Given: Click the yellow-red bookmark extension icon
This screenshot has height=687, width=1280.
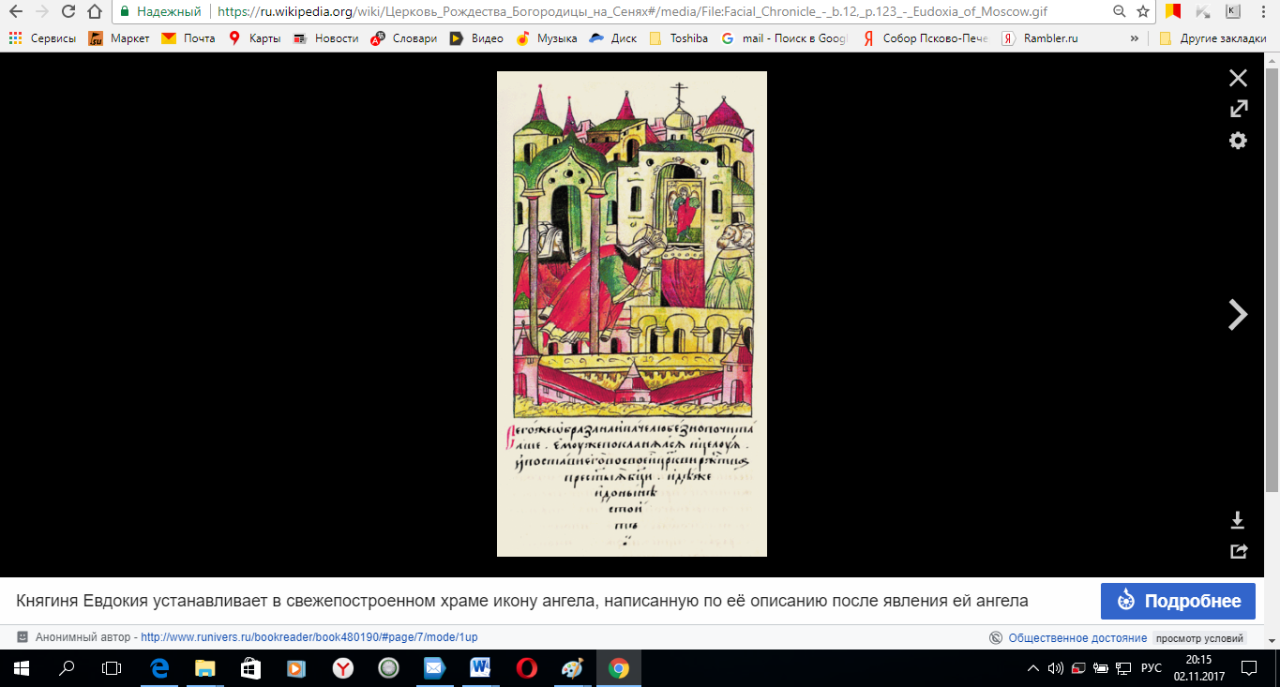Looking at the screenshot, I should tap(1173, 12).
